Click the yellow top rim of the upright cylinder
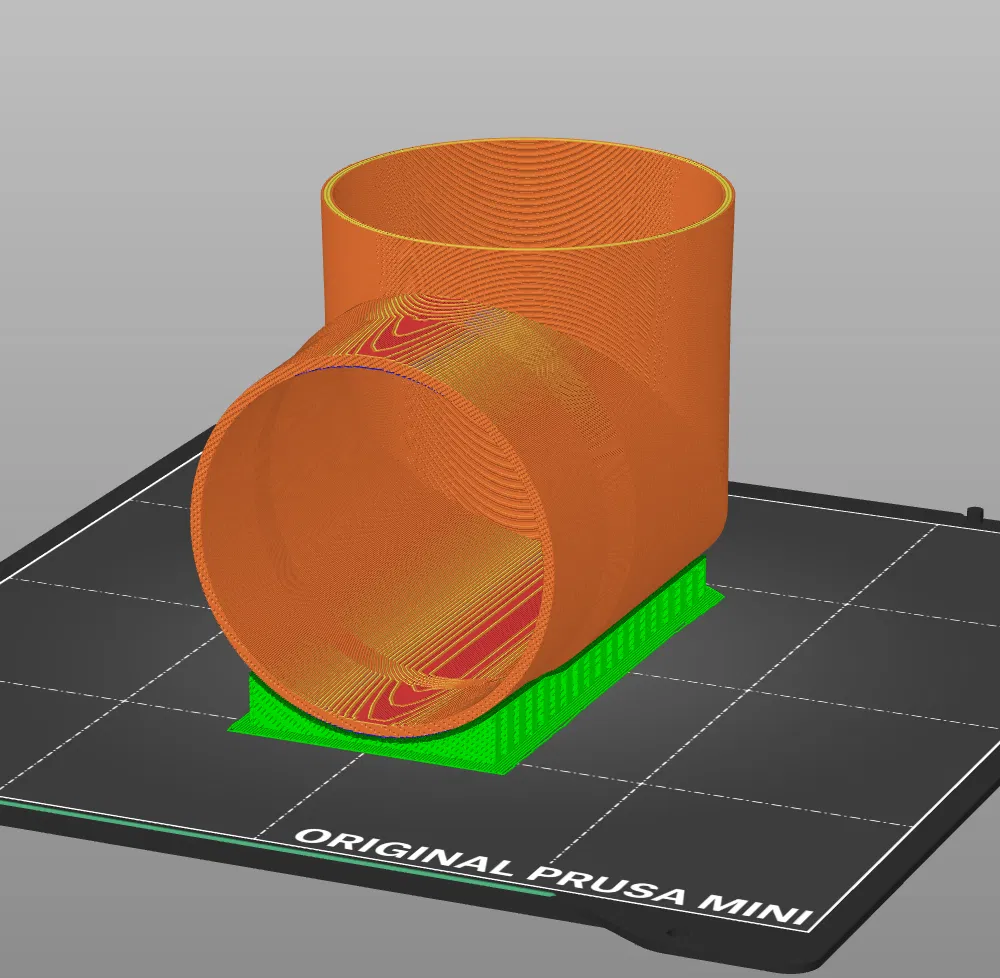This screenshot has height=978, width=1000. tap(527, 193)
